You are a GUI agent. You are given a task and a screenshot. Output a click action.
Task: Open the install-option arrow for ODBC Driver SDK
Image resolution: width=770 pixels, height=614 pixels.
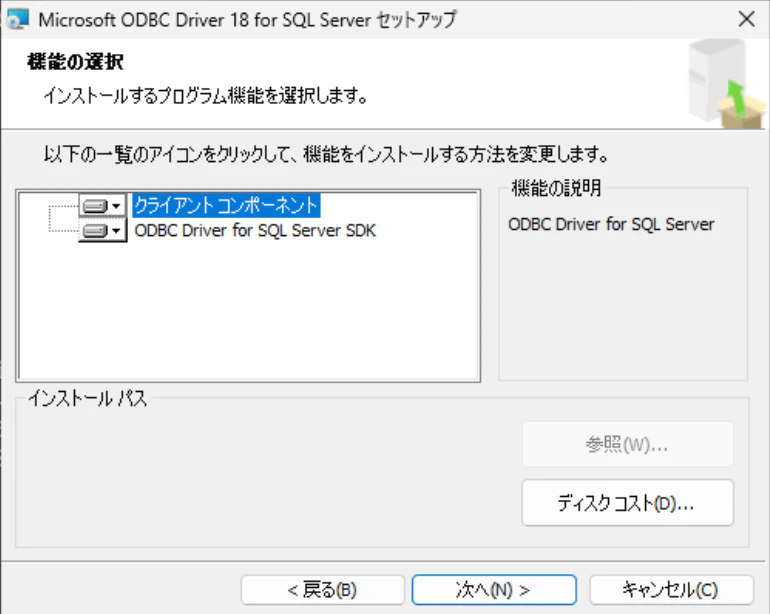click(x=116, y=230)
